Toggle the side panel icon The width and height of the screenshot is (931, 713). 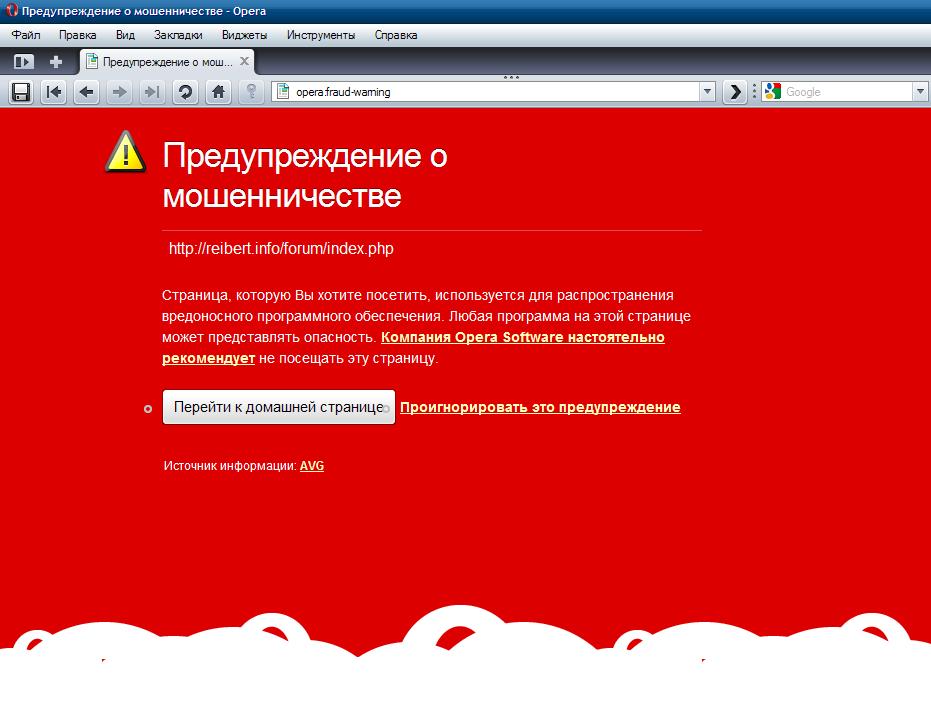pyautogui.click(x=24, y=62)
